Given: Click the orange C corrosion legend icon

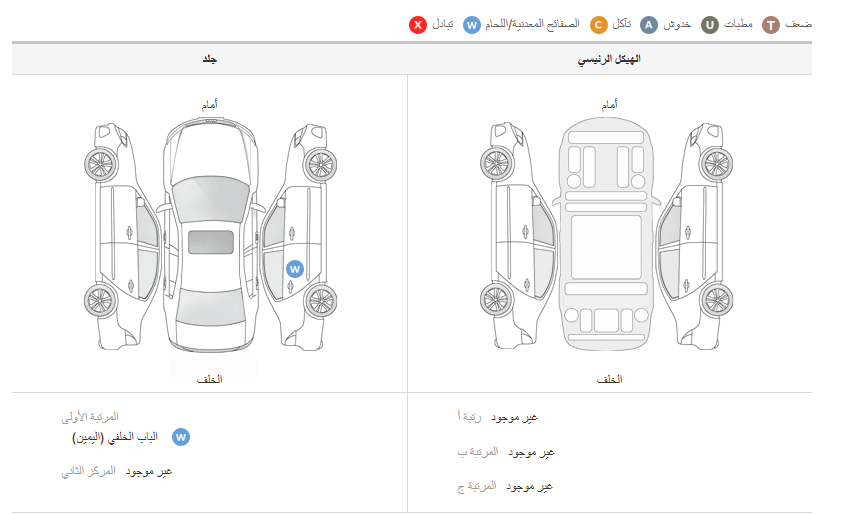Looking at the screenshot, I should click(599, 24).
